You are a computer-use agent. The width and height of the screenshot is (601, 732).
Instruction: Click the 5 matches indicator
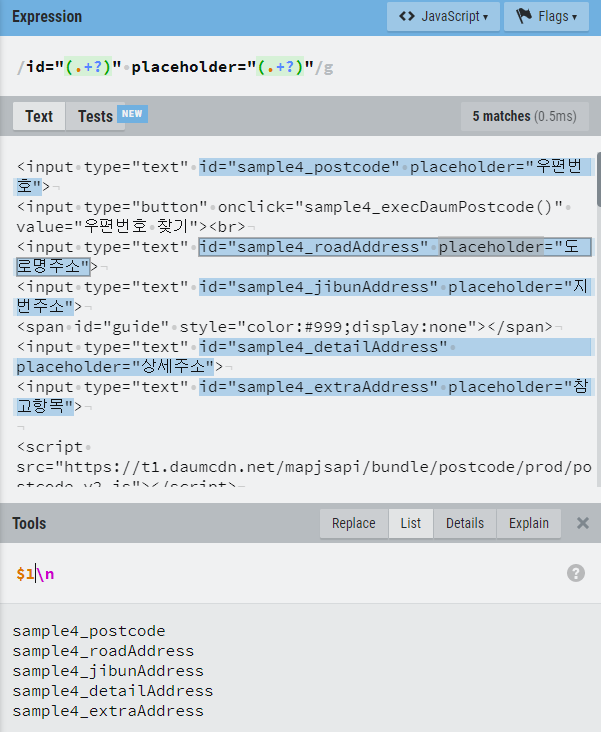(524, 116)
